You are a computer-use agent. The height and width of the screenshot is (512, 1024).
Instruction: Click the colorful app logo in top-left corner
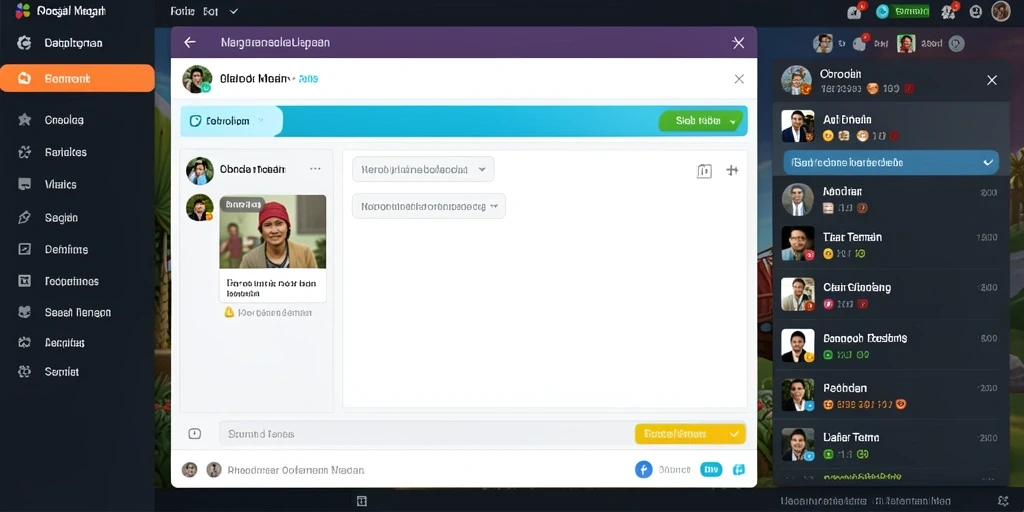pos(23,10)
